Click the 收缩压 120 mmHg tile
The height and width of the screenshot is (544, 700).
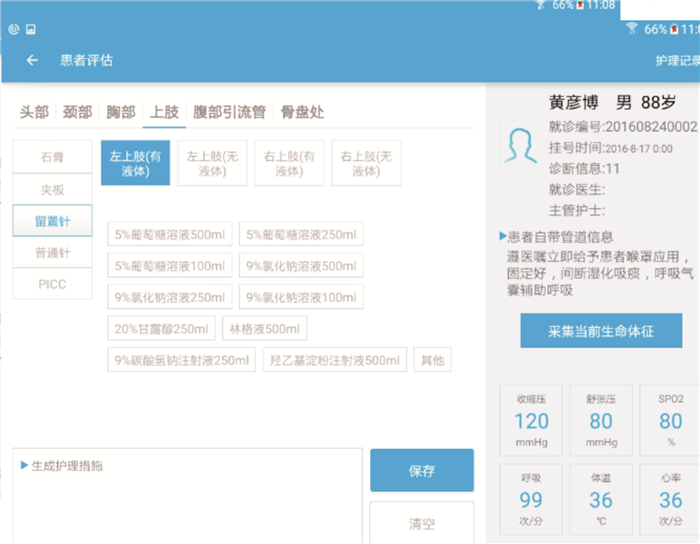click(532, 416)
